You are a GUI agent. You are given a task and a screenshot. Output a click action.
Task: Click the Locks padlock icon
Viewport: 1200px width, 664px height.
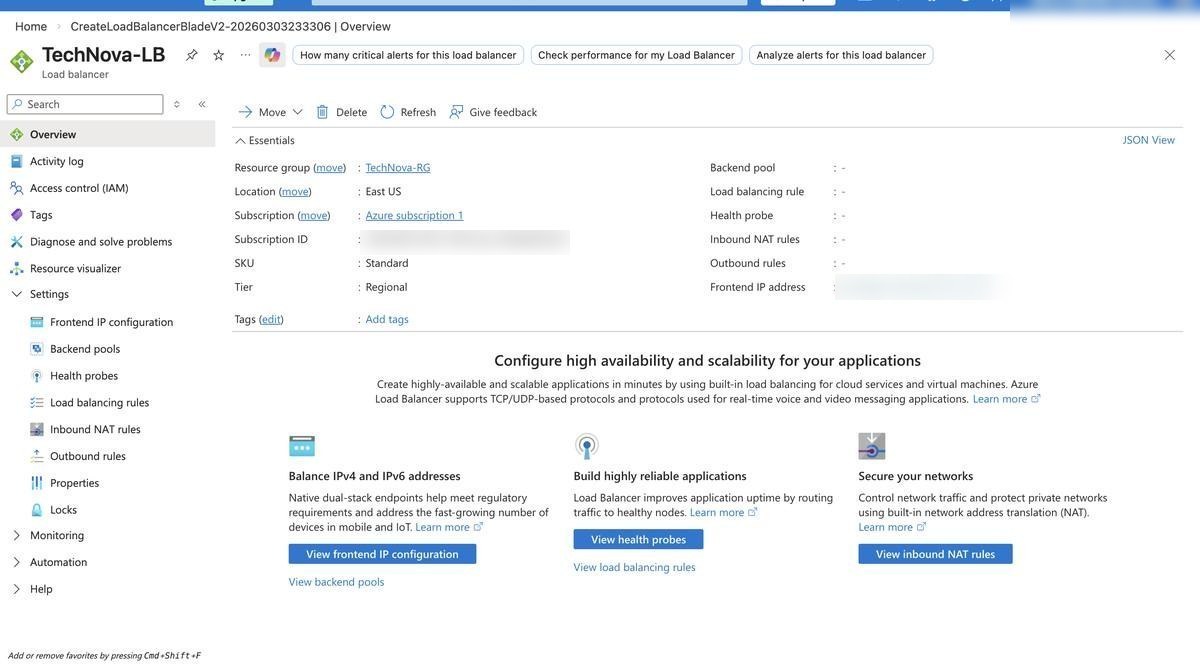(37, 510)
